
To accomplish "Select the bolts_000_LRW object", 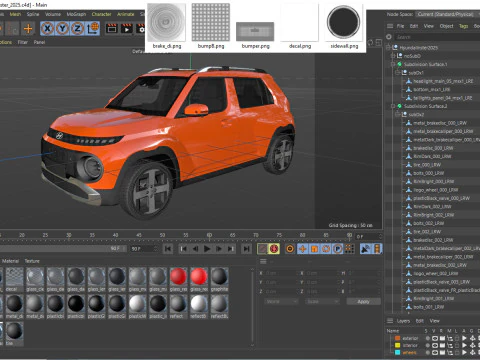I will coord(428,173).
